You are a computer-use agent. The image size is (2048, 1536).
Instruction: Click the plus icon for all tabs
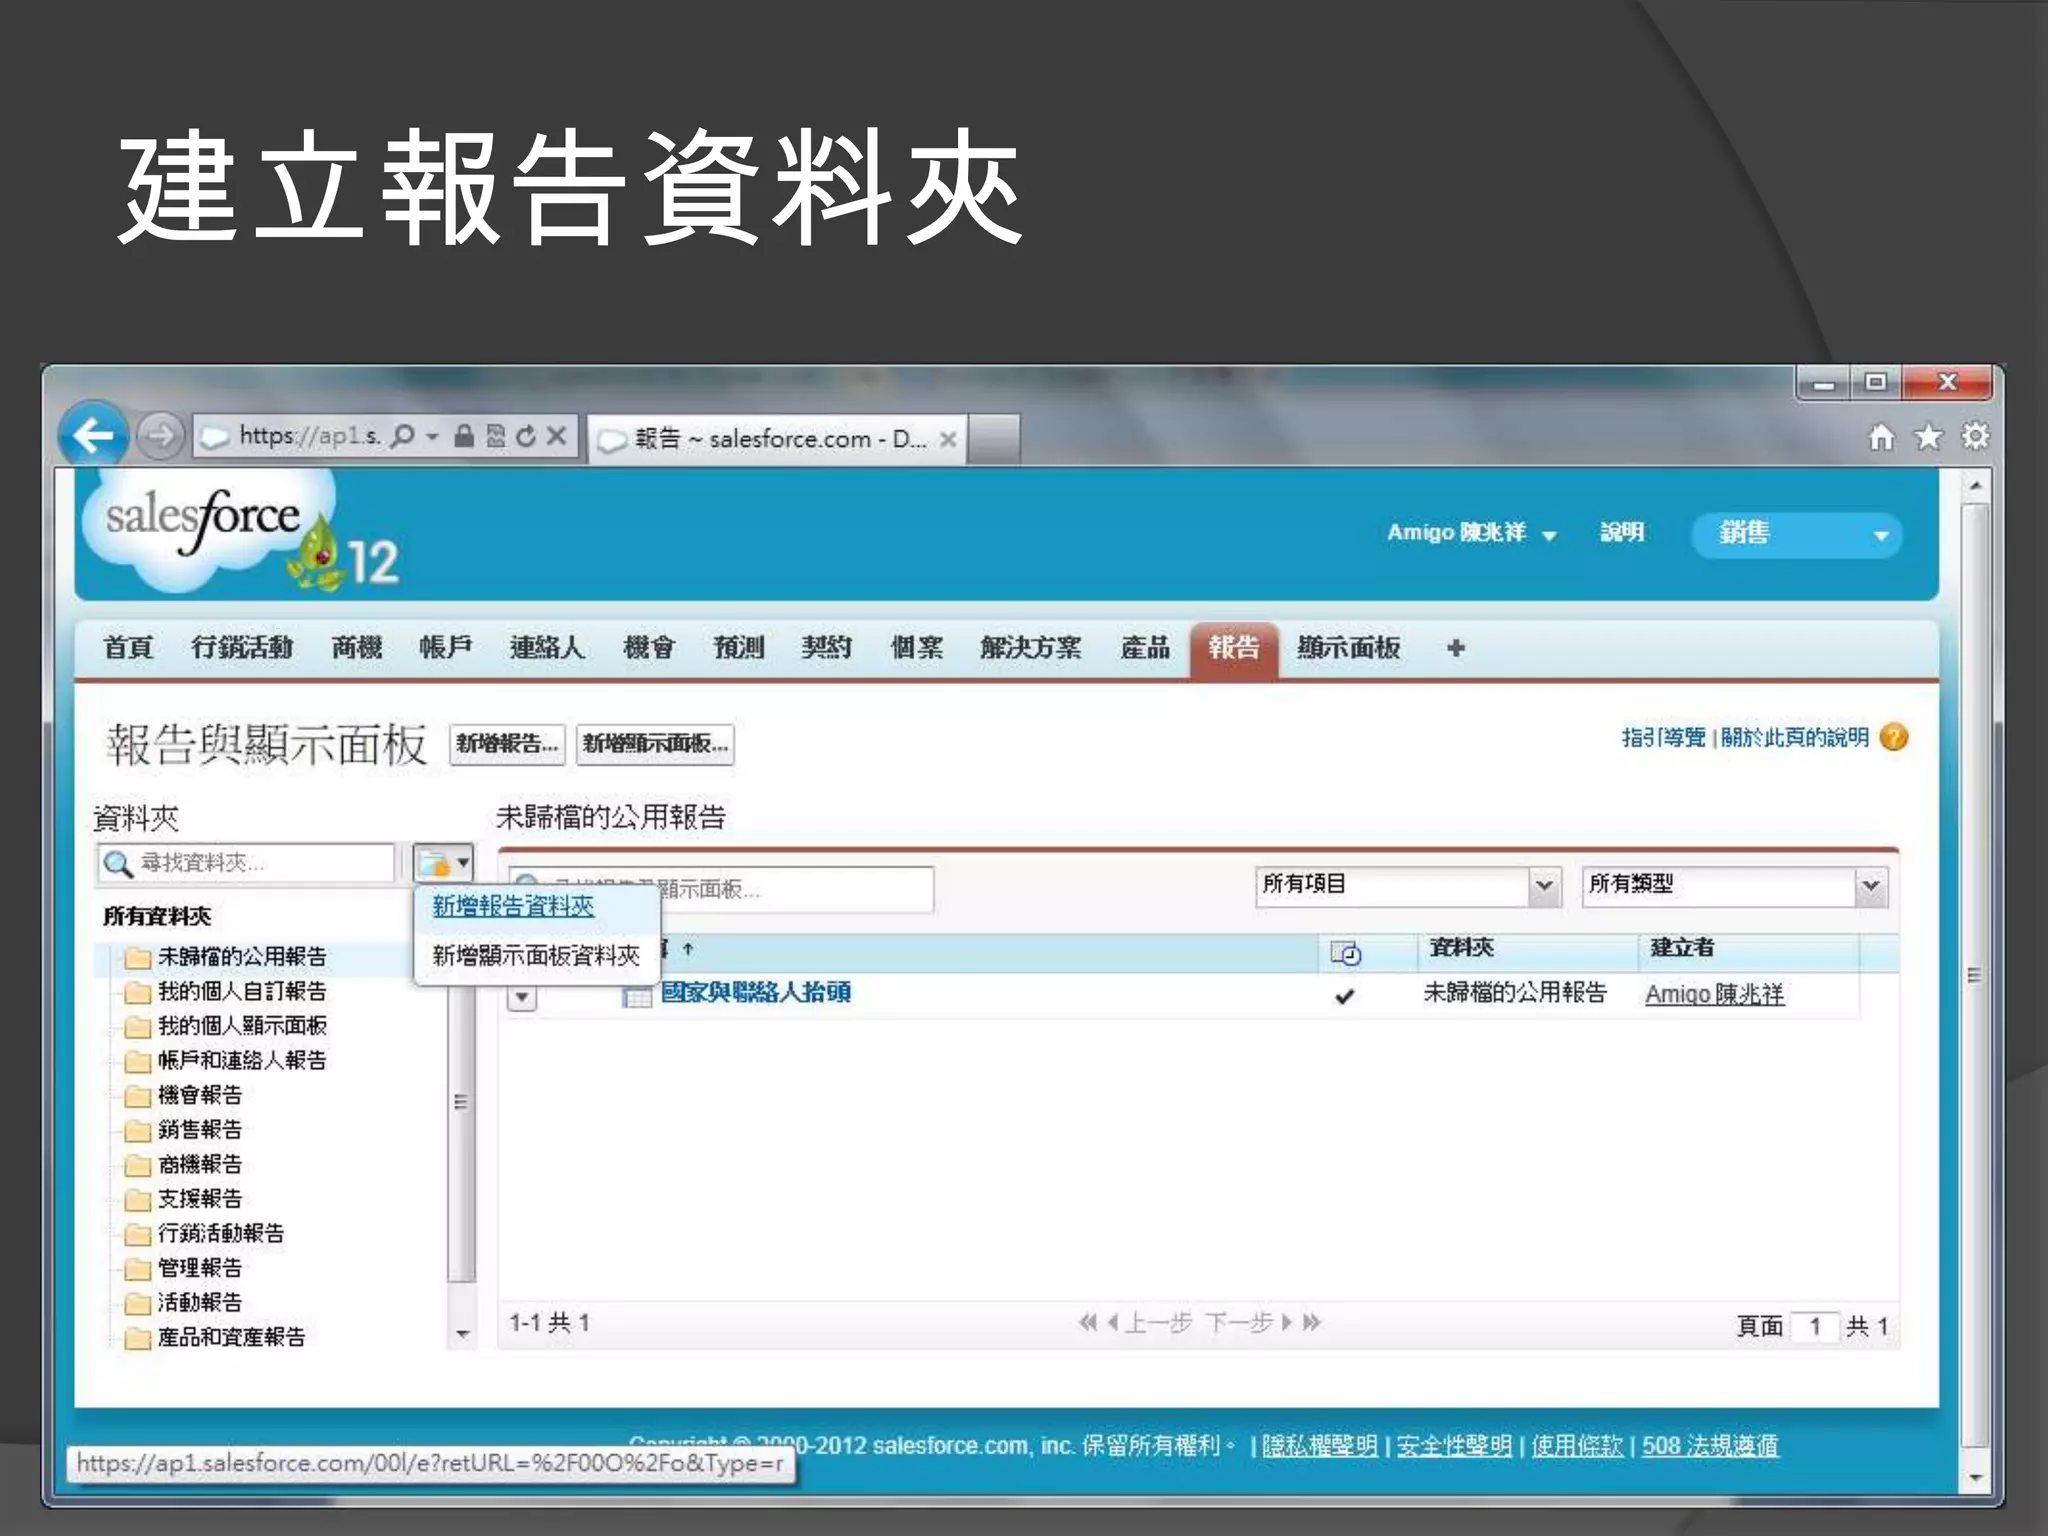click(x=1456, y=648)
